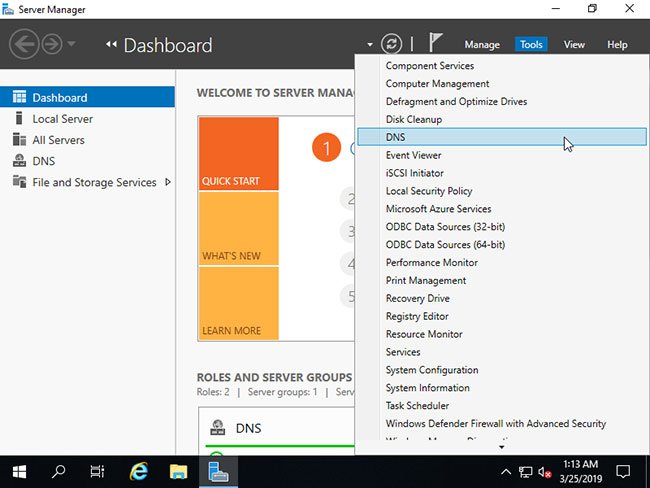This screenshot has height=488, width=650.
Task: Open navigation history dropdown arrow
Action: click(x=71, y=43)
